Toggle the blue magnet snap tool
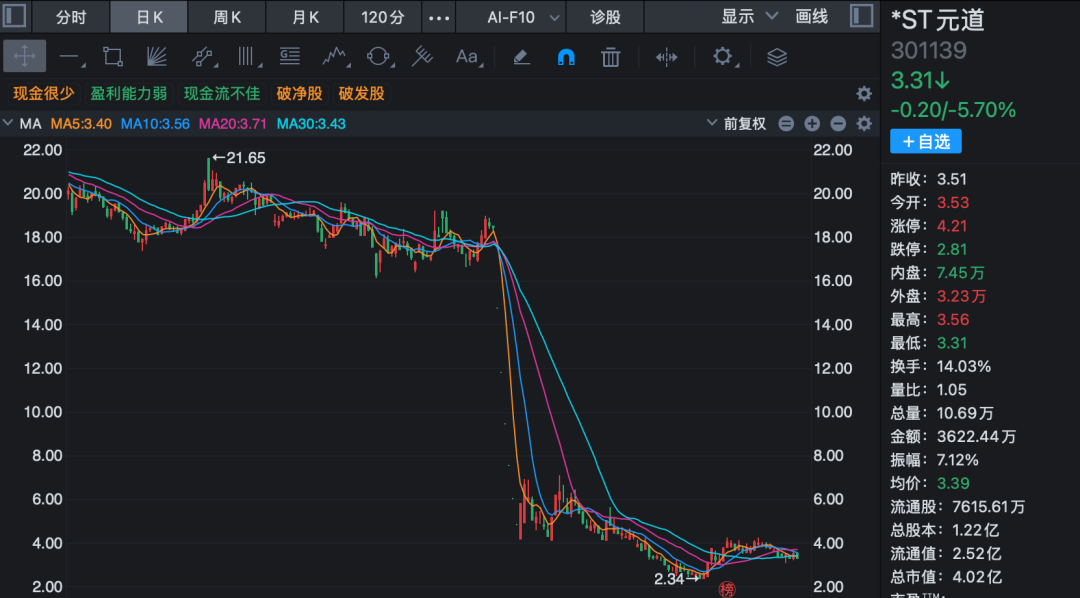Viewport: 1080px width, 598px height. (566, 56)
